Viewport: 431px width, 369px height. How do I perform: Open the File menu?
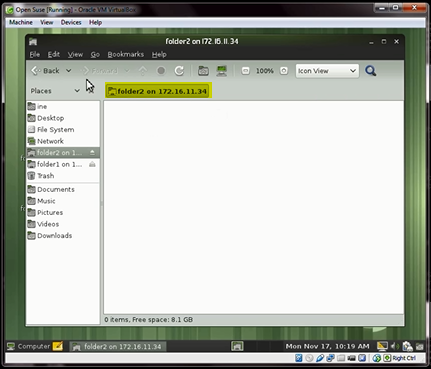(35, 54)
